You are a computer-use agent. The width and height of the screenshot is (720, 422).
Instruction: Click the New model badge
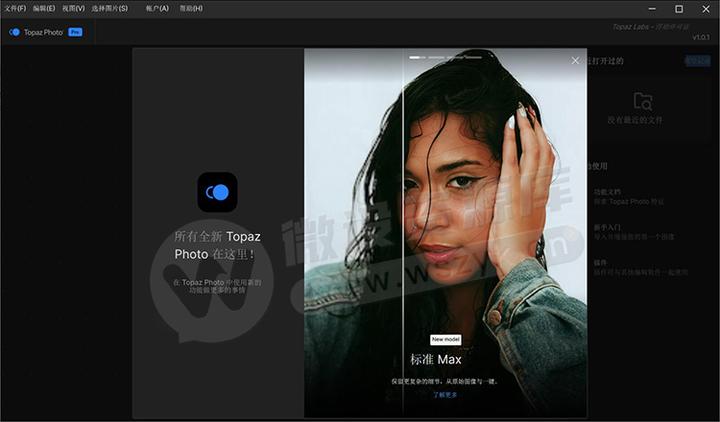point(445,339)
